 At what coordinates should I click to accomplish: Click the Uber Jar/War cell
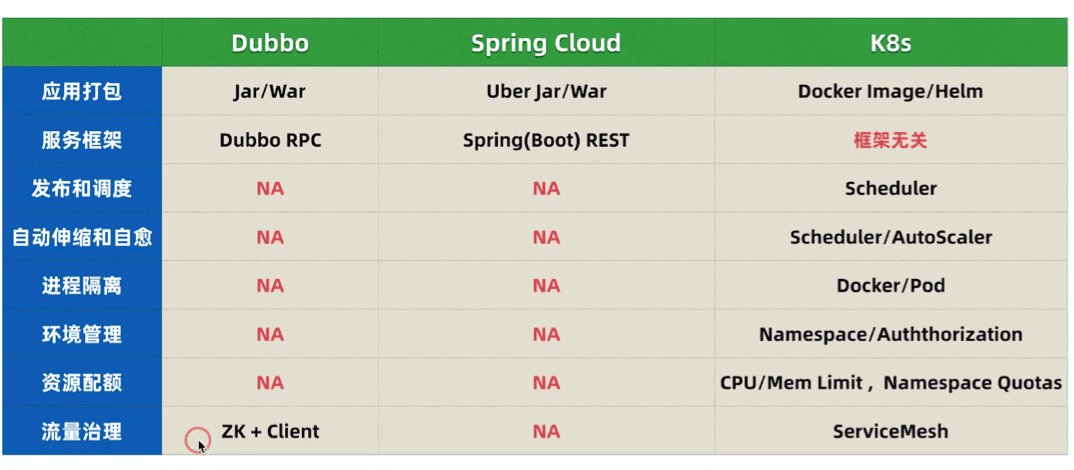pyautogui.click(x=546, y=92)
